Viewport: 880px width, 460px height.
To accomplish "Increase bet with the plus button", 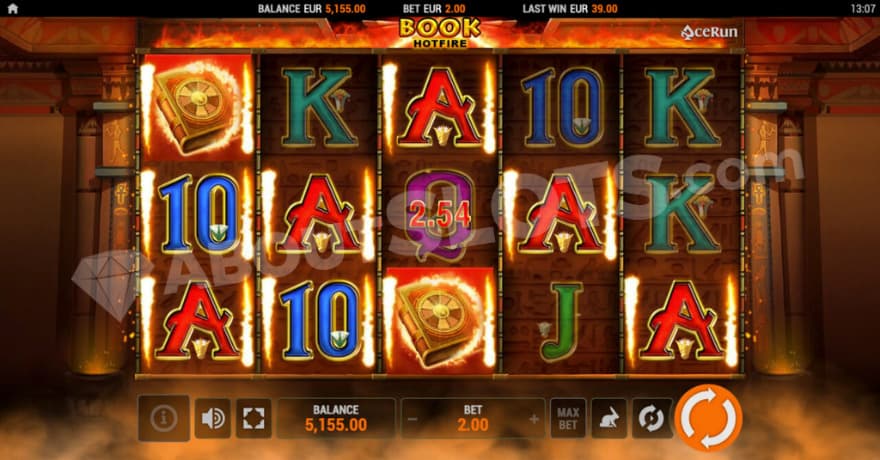I will (534, 418).
